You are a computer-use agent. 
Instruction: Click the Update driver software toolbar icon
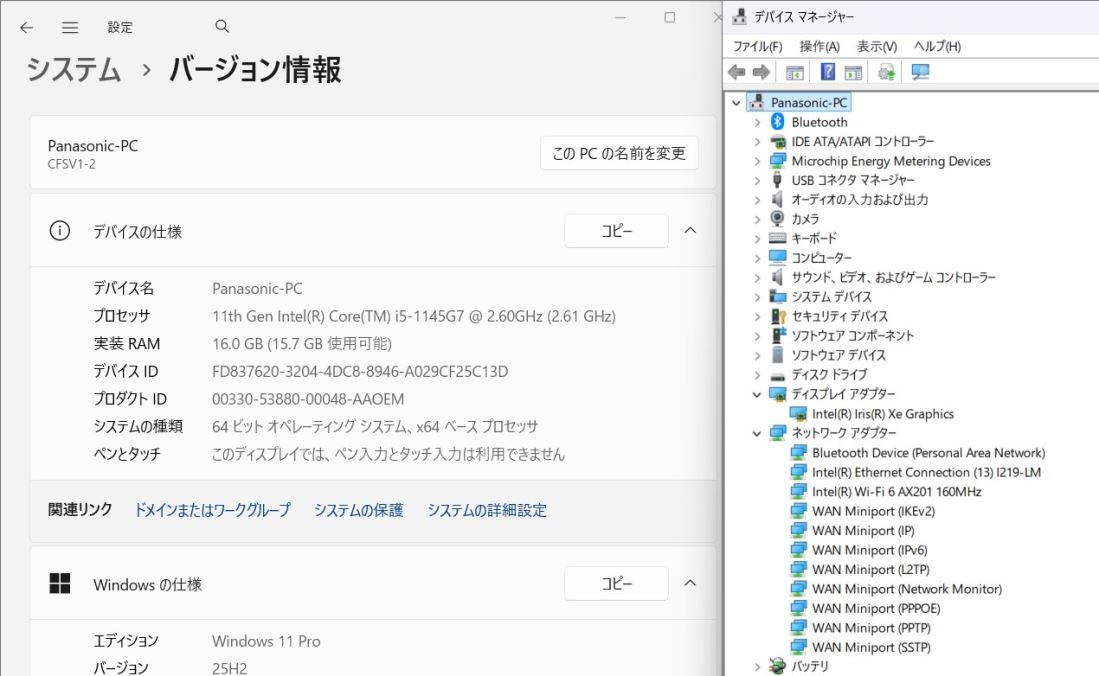click(x=886, y=72)
